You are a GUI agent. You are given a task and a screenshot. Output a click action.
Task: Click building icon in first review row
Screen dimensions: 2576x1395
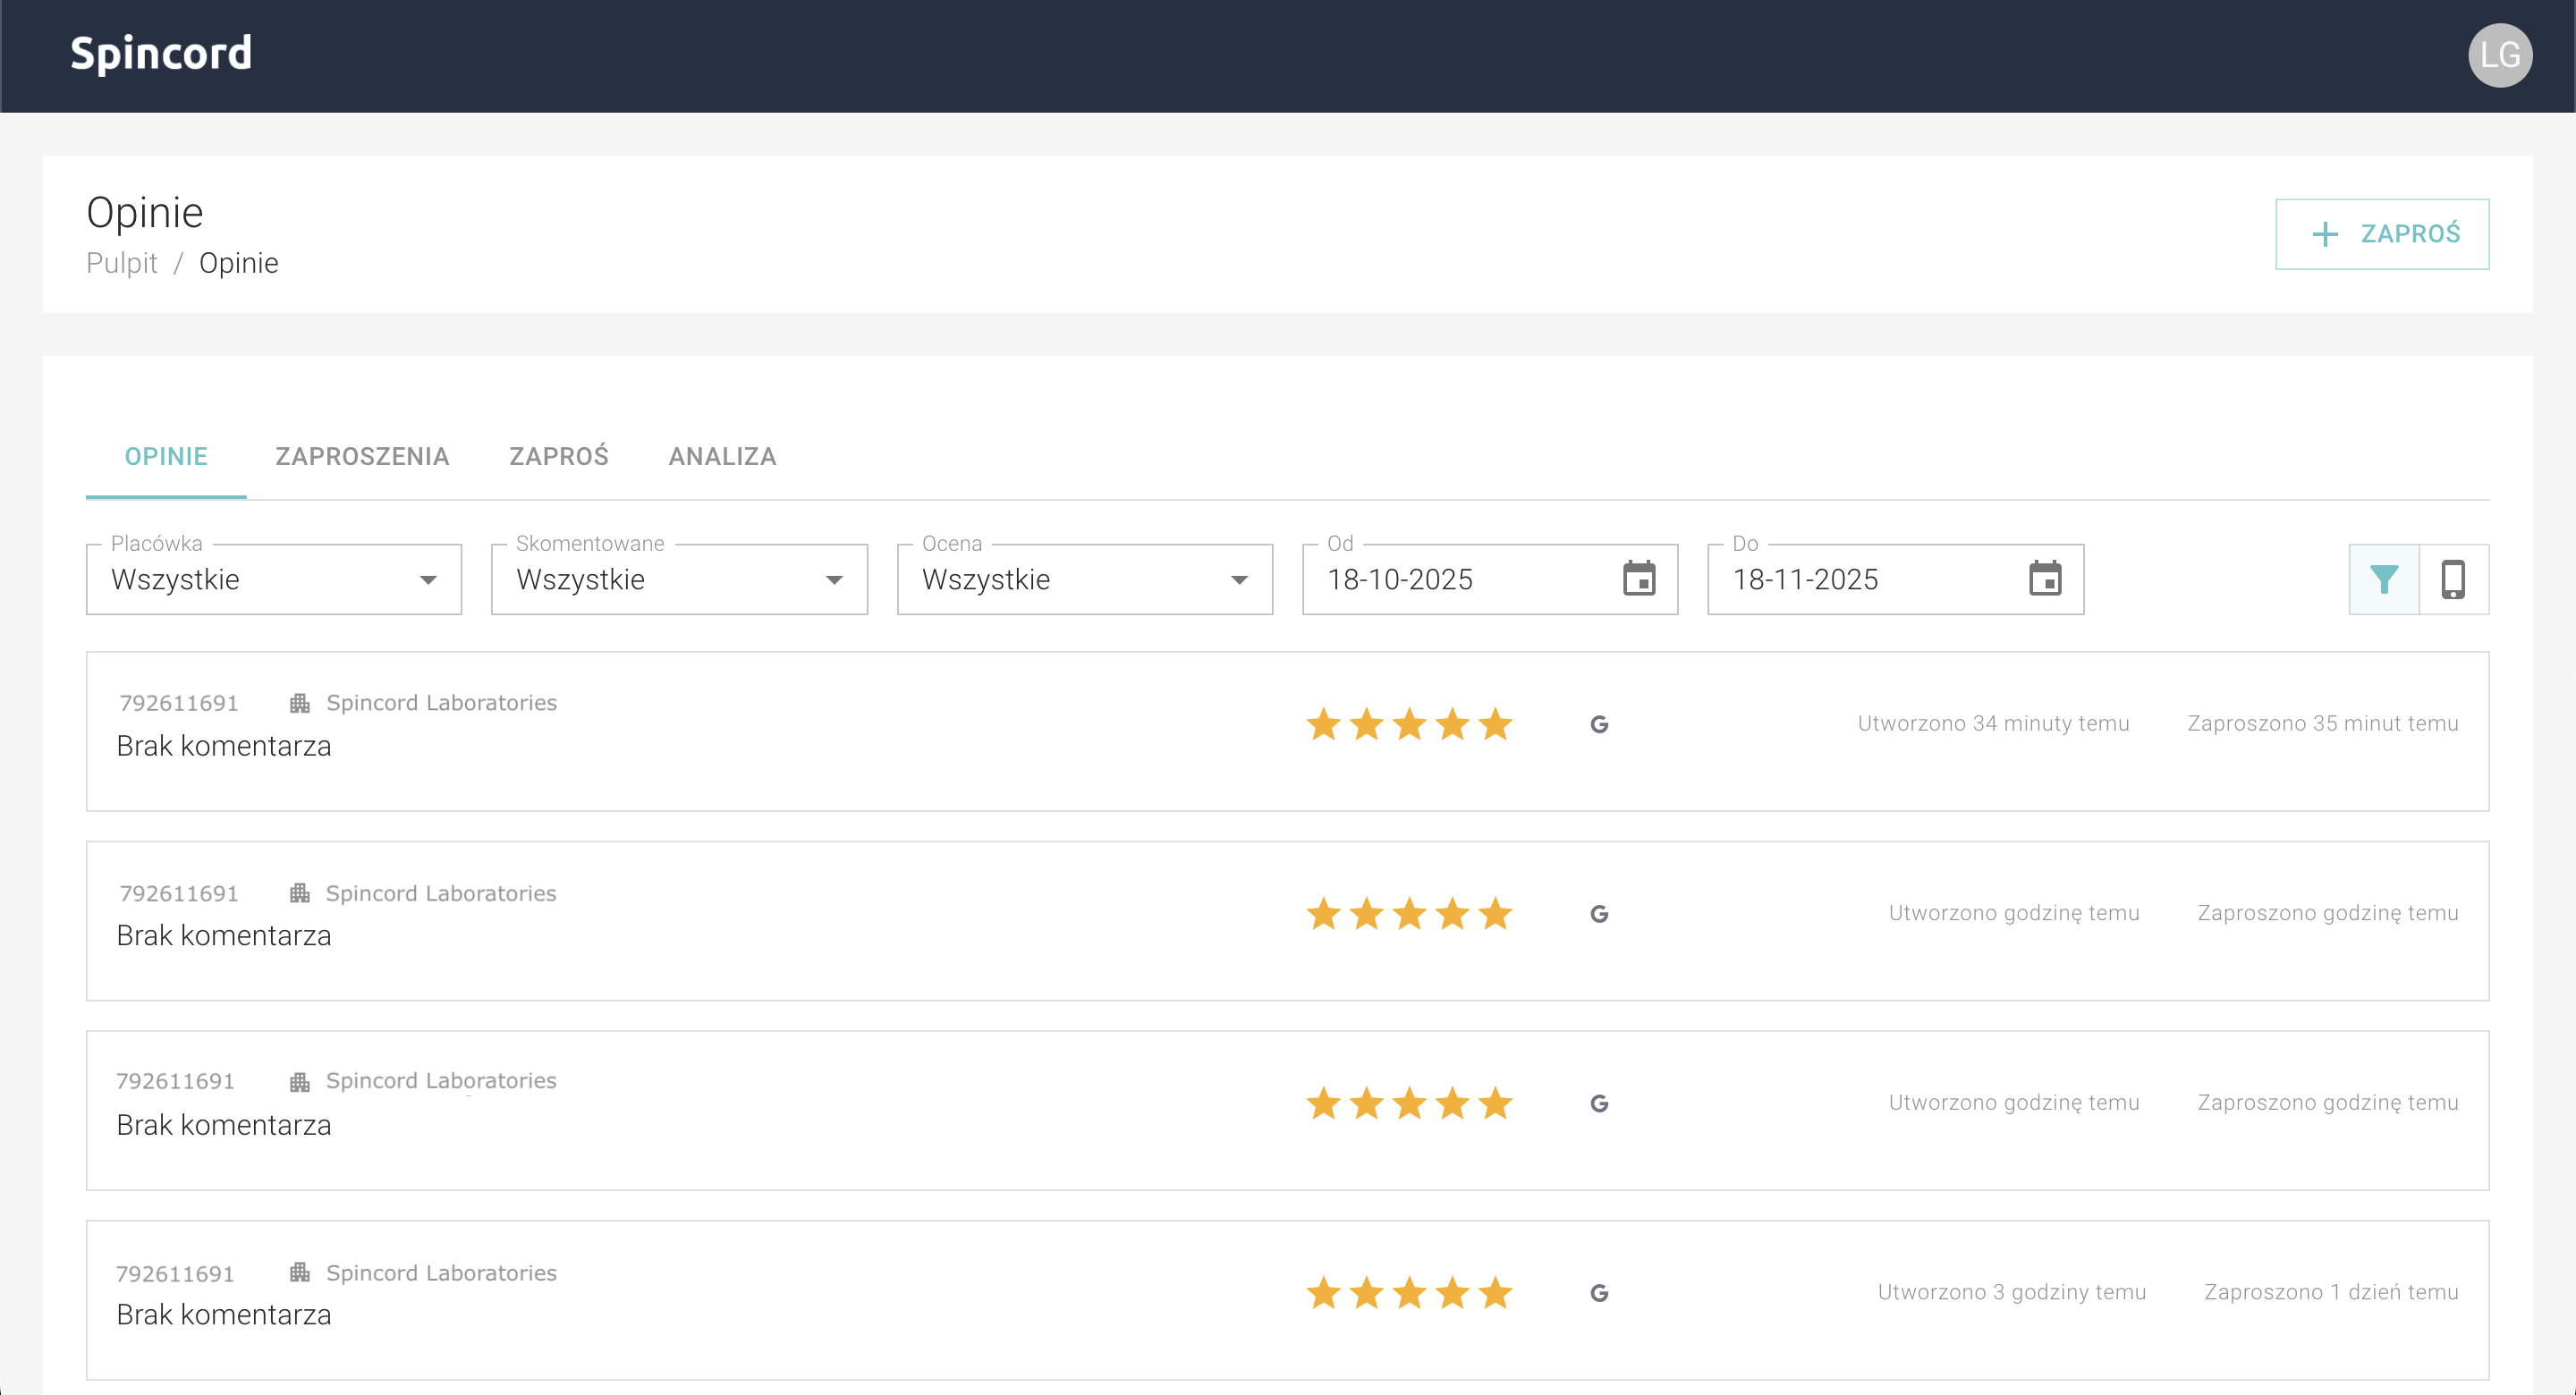point(299,703)
